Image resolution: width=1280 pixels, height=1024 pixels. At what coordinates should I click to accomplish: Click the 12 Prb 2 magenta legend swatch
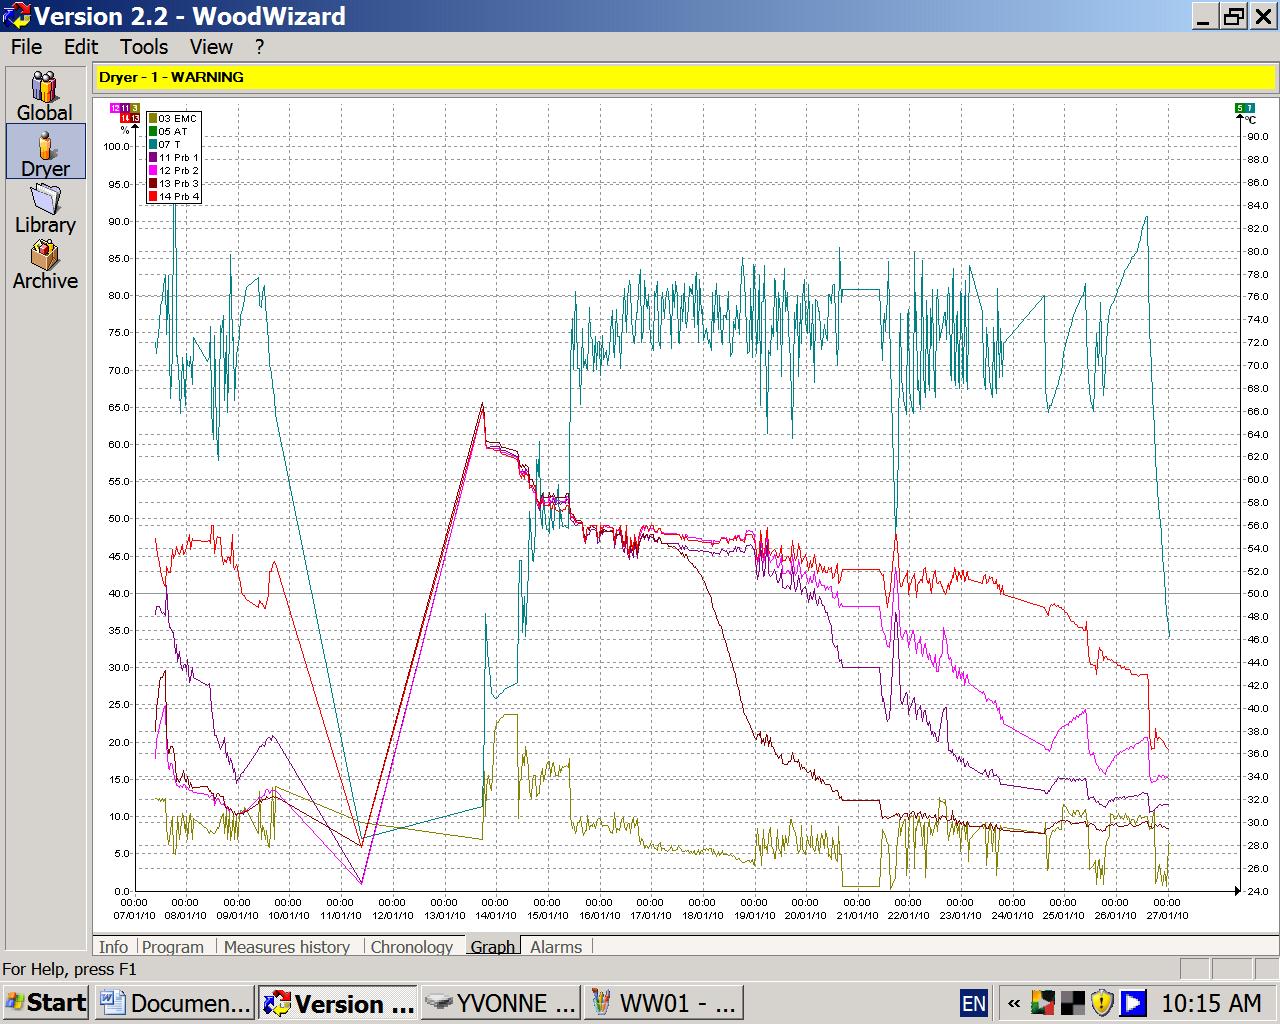click(153, 171)
